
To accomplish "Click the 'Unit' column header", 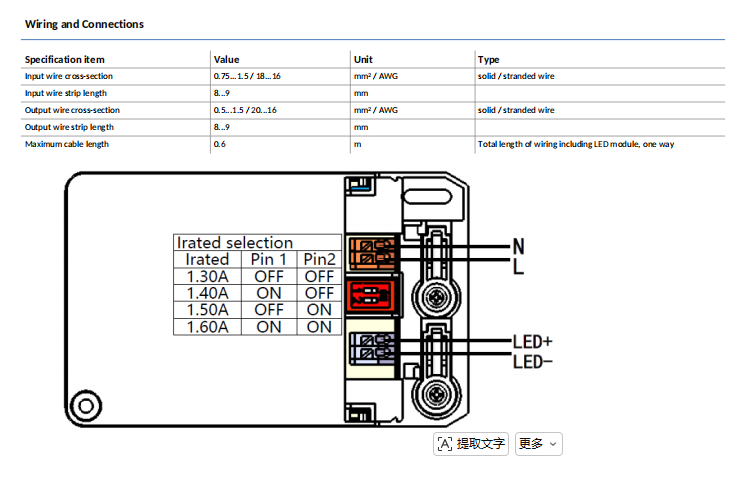I will (363, 59).
